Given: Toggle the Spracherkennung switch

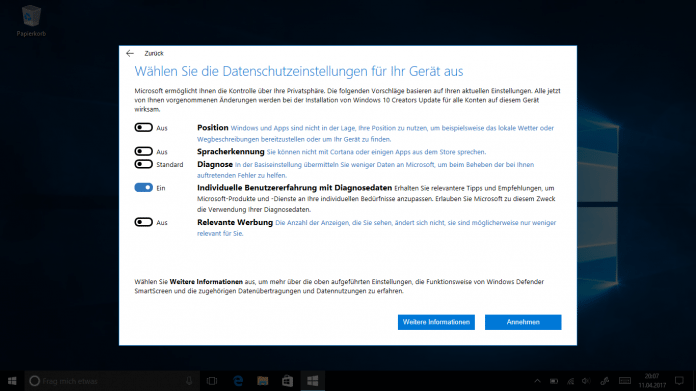Looking at the screenshot, I should pyautogui.click(x=143, y=151).
